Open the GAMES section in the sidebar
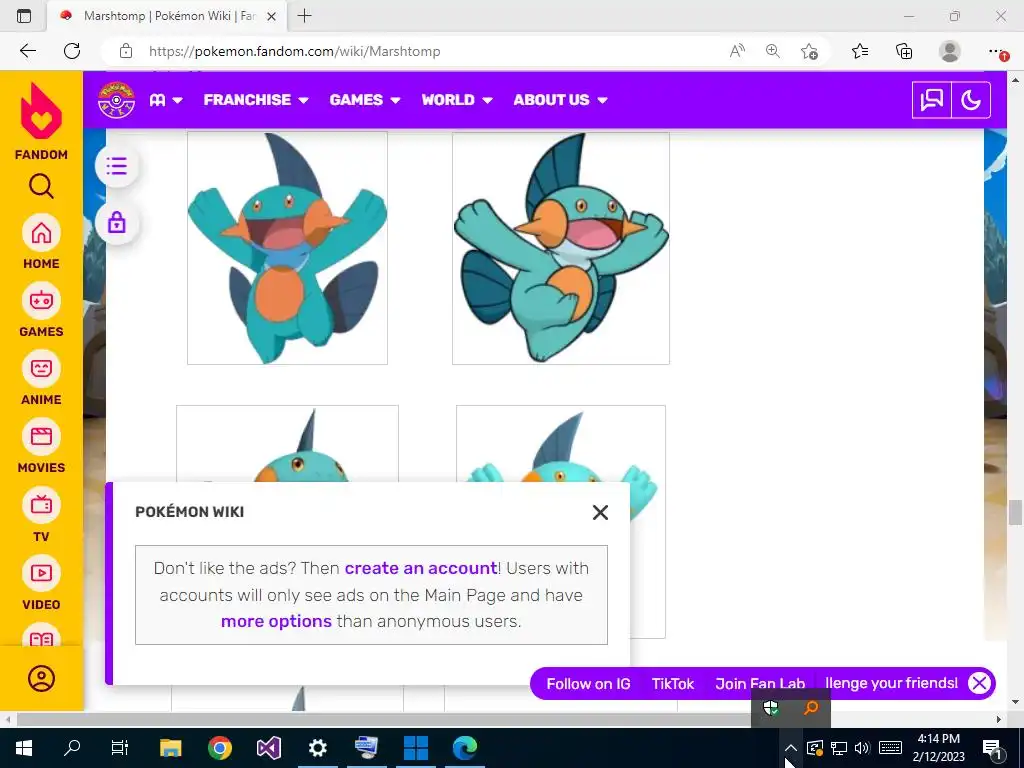Image resolution: width=1024 pixels, height=768 pixels. 41,310
